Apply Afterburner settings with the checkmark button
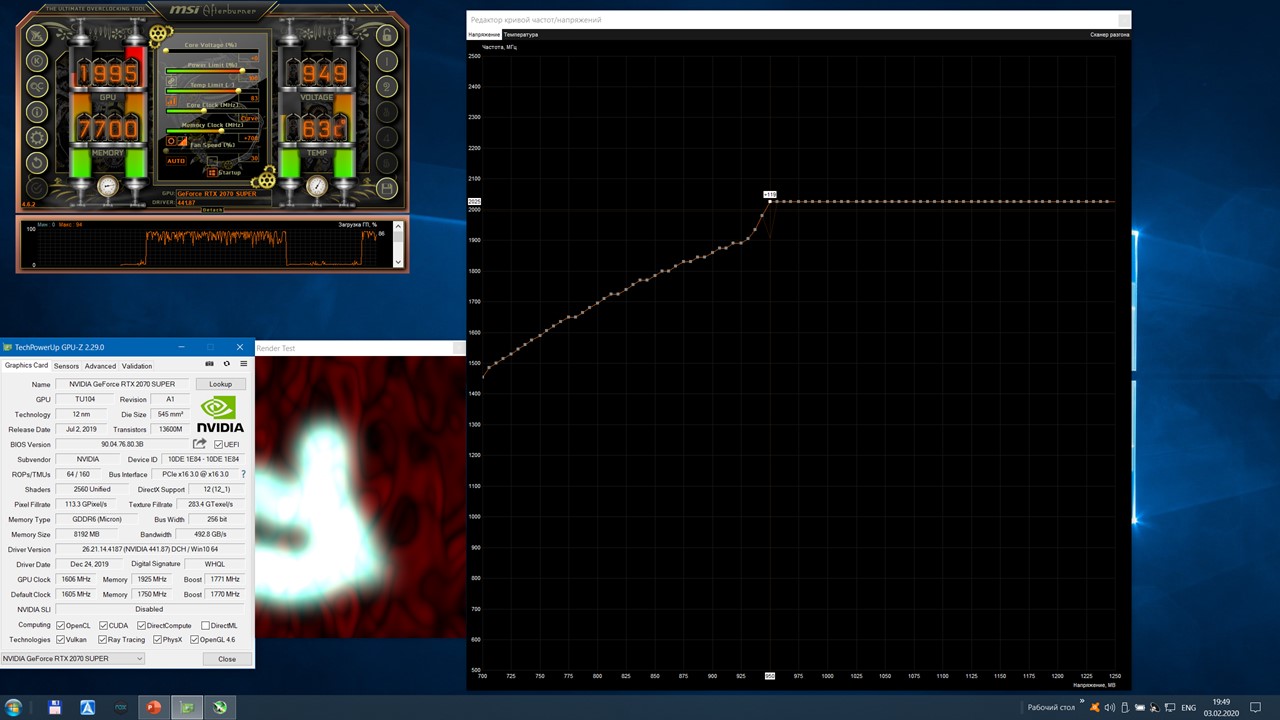Image resolution: width=1280 pixels, height=720 pixels. (x=37, y=188)
